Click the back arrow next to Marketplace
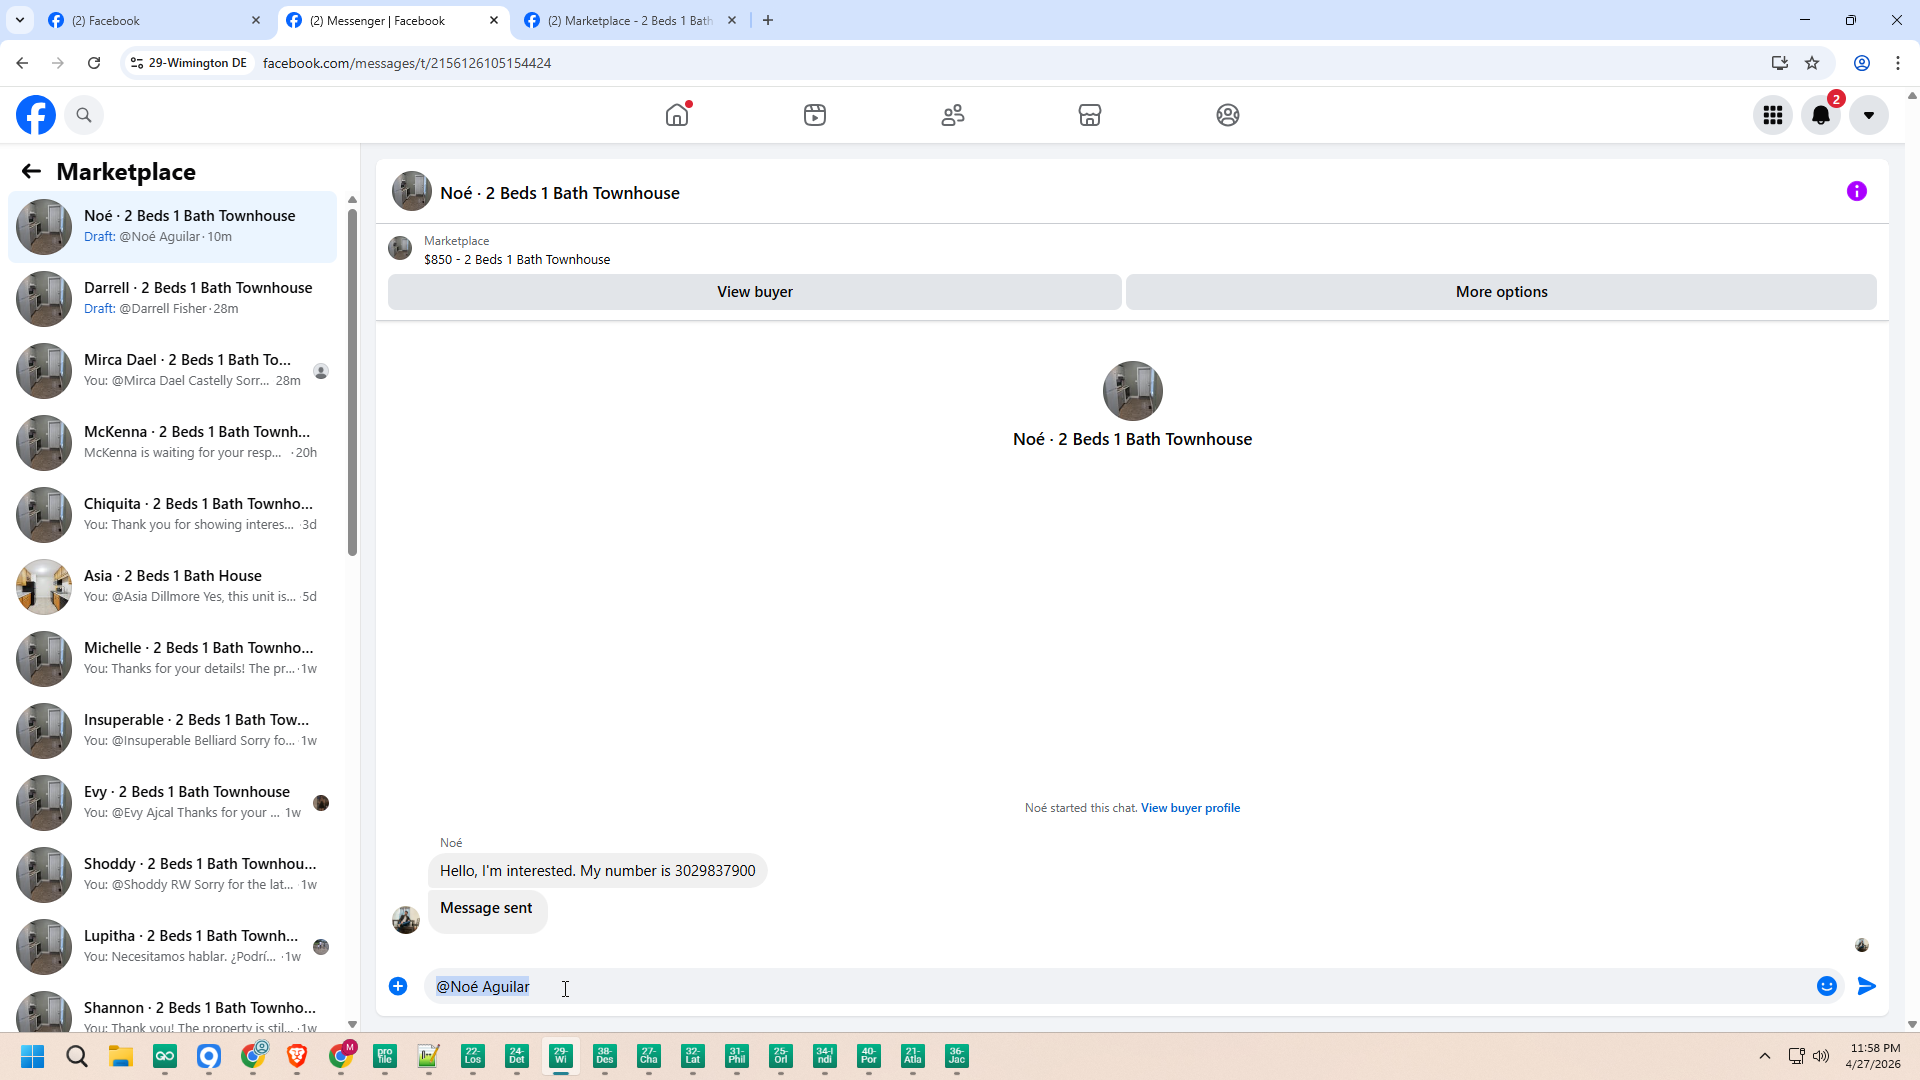This screenshot has height=1080, width=1920. (x=31, y=171)
